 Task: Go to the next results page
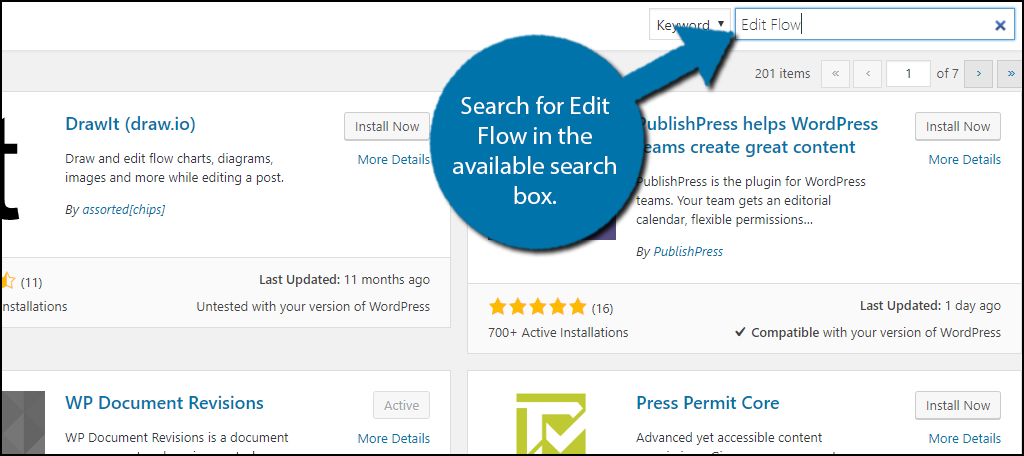pyautogui.click(x=978, y=74)
